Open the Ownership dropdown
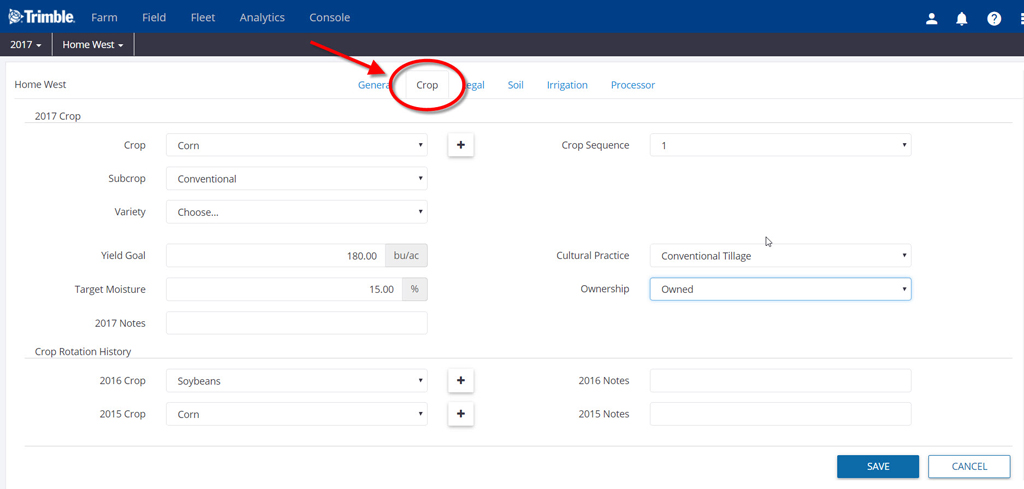 click(x=780, y=289)
